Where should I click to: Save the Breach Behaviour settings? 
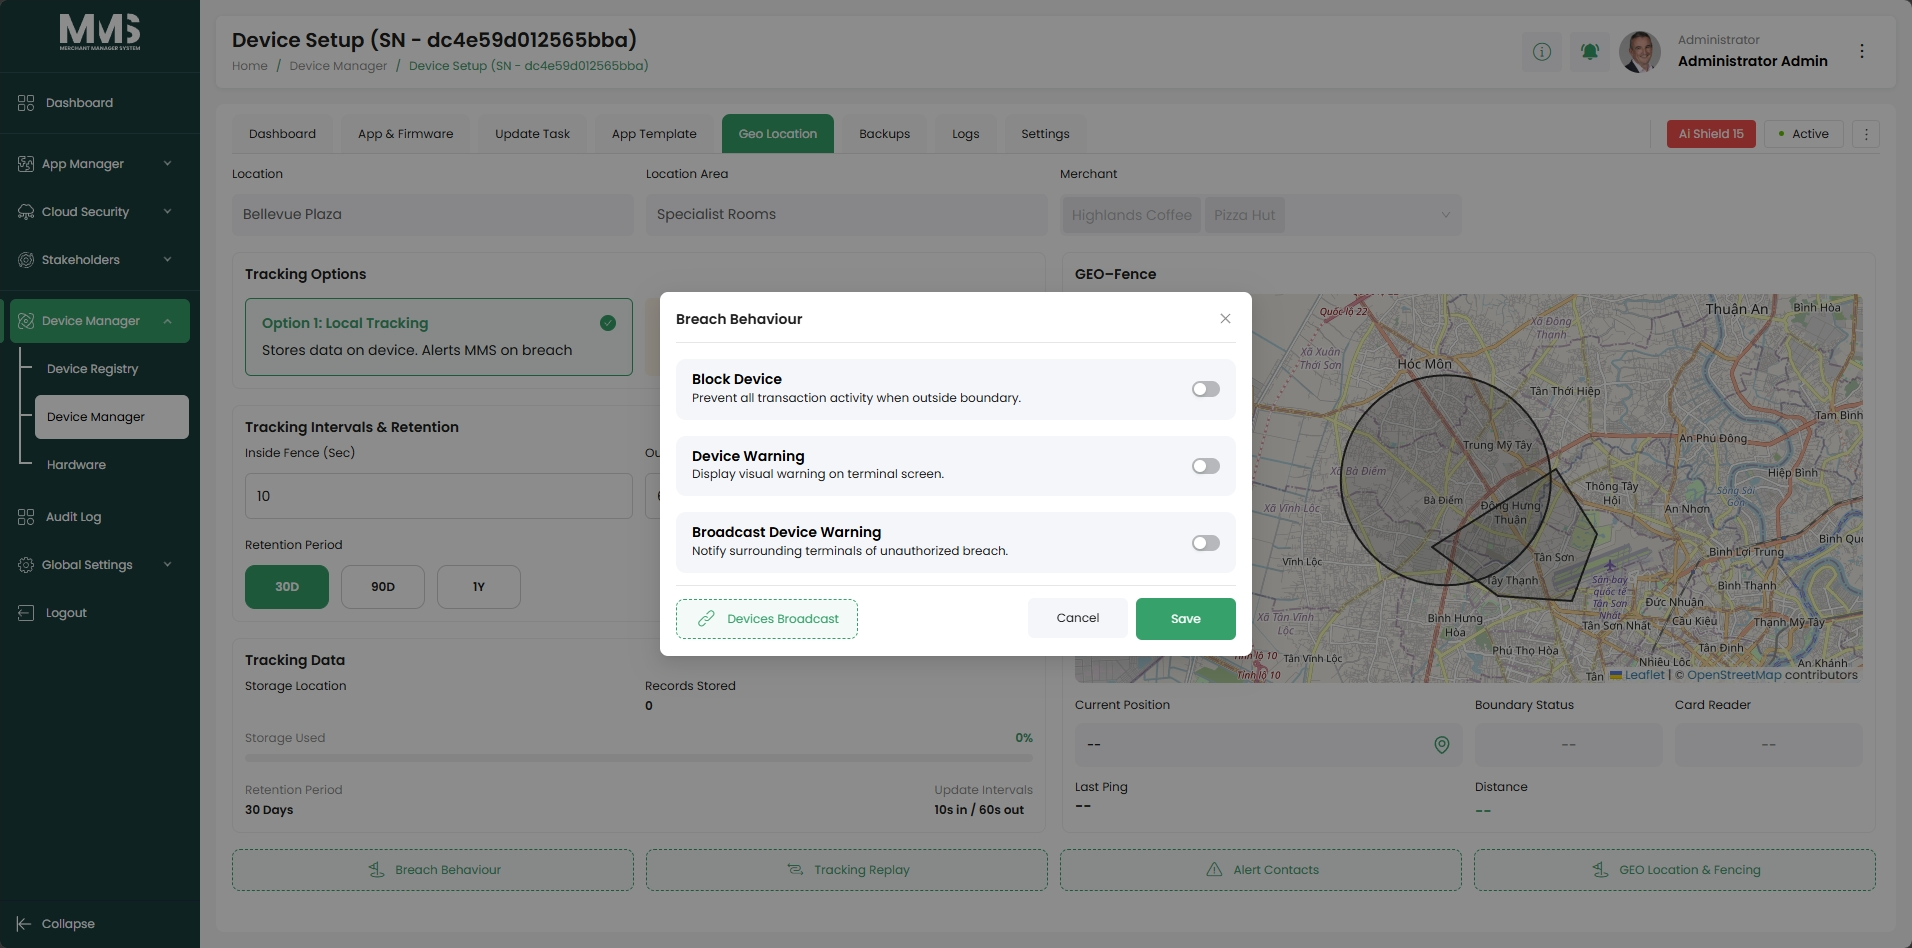click(x=1186, y=619)
